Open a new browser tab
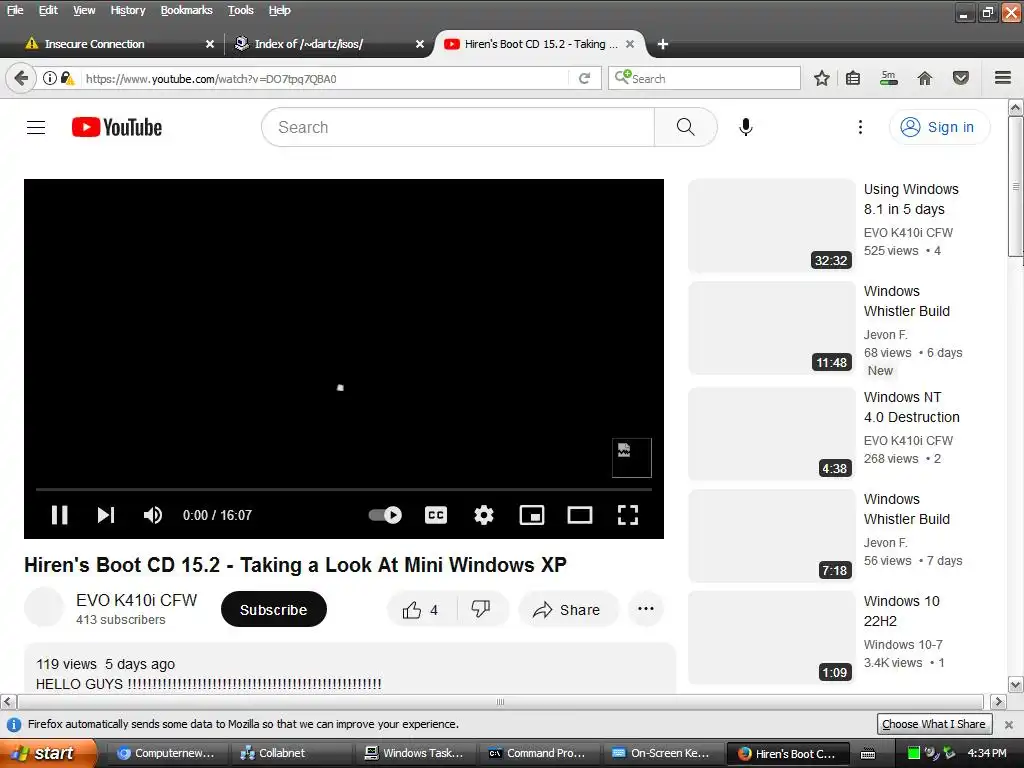This screenshot has height=768, width=1024. pos(662,44)
